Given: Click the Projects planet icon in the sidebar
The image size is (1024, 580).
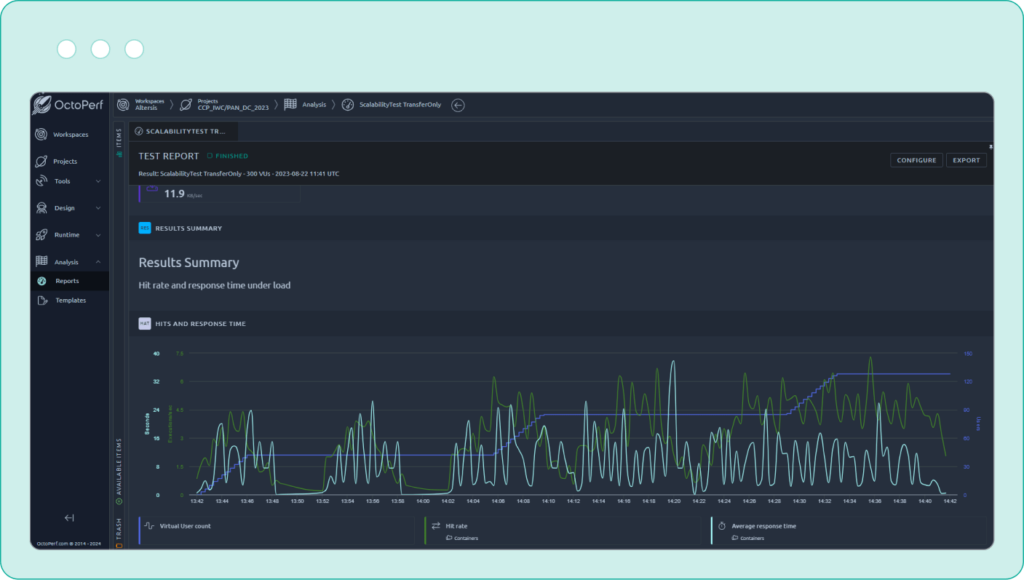Looking at the screenshot, I should pyautogui.click(x=41, y=161).
